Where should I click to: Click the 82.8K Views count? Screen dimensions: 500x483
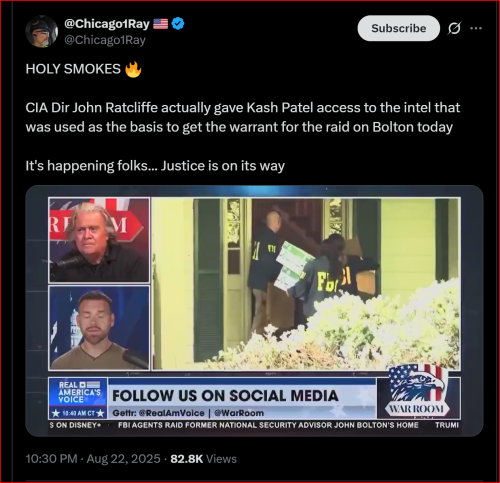coord(203,459)
